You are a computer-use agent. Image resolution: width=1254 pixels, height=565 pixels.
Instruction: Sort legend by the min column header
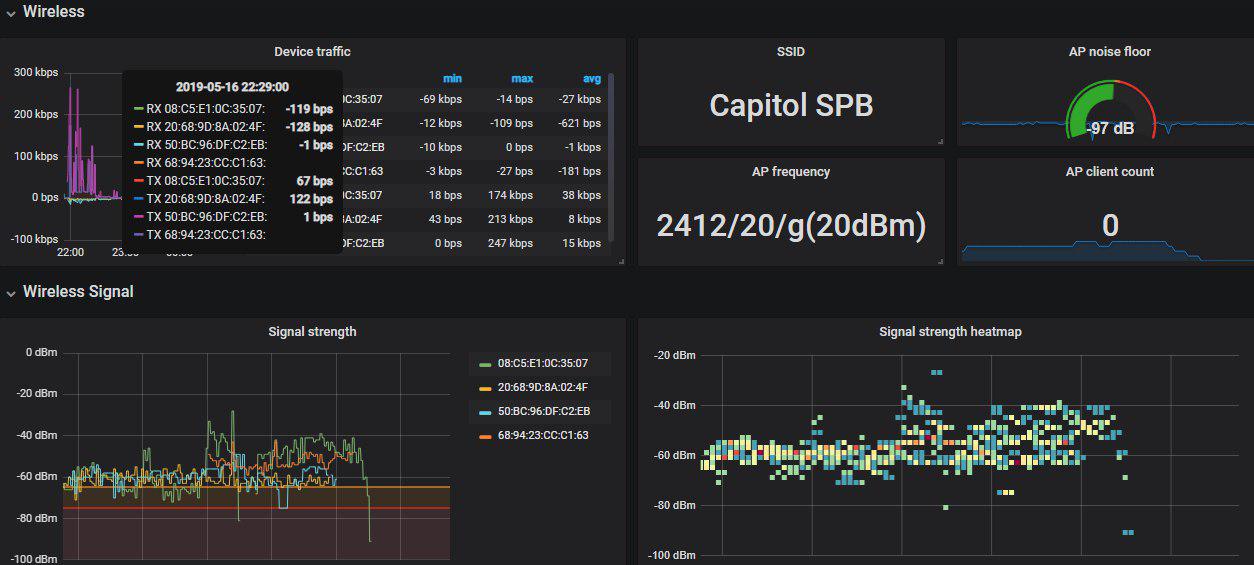452,79
